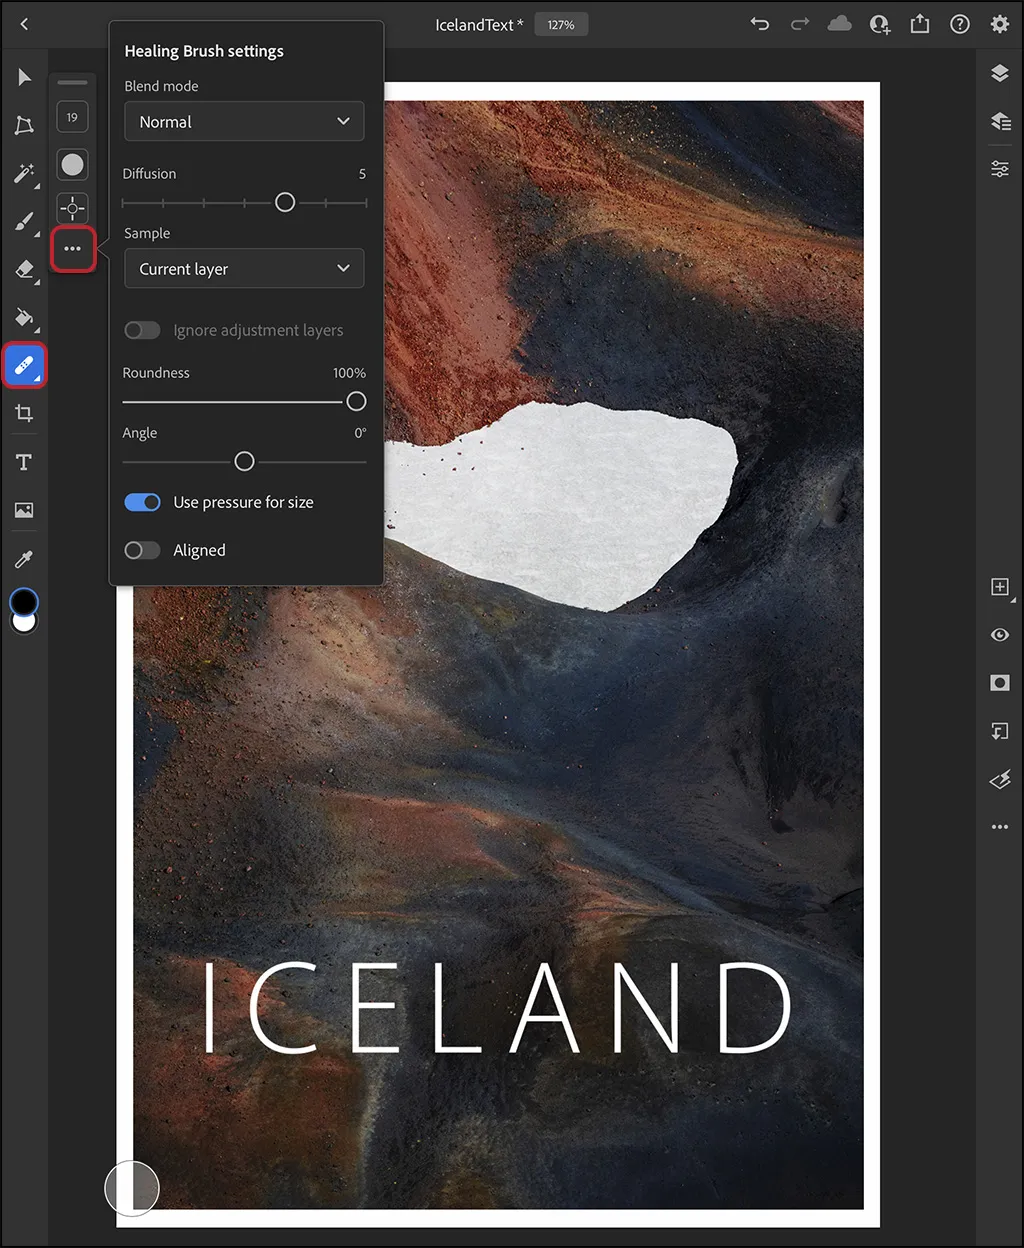Toggle Ignore adjustment layers
Viewport: 1024px width, 1248px height.
pyautogui.click(x=142, y=330)
